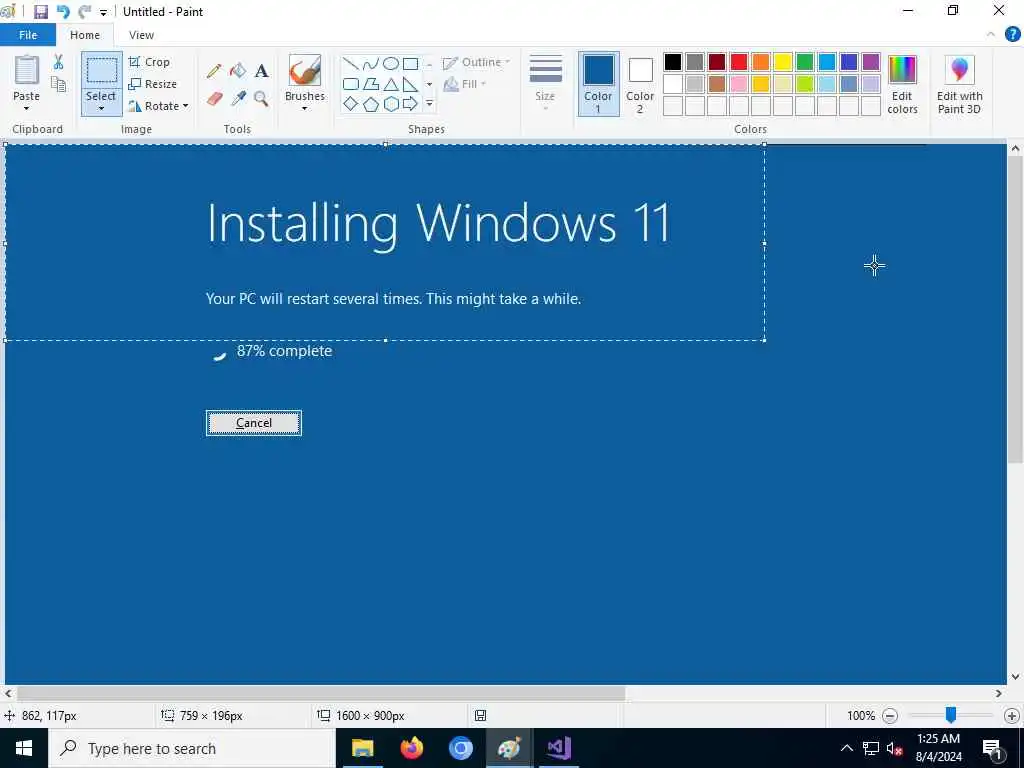Click the Paste clipboard icon
Image resolution: width=1024 pixels, height=768 pixels.
[x=27, y=70]
